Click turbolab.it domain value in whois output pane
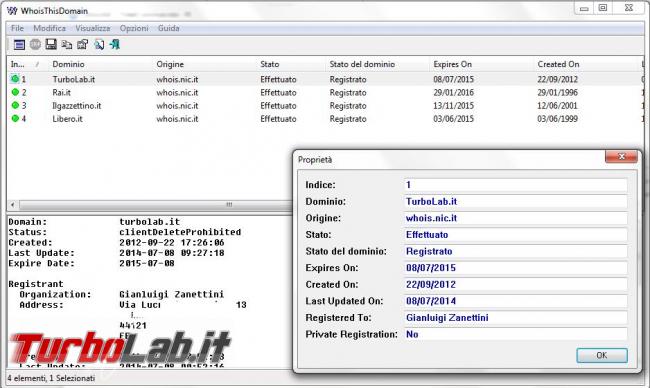Image resolution: width=650 pixels, height=388 pixels. (x=149, y=222)
